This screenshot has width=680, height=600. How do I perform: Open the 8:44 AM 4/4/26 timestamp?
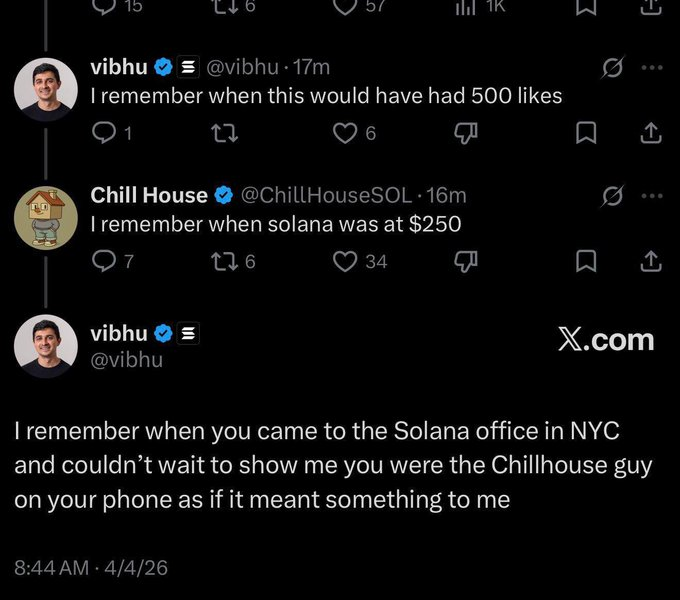click(91, 568)
